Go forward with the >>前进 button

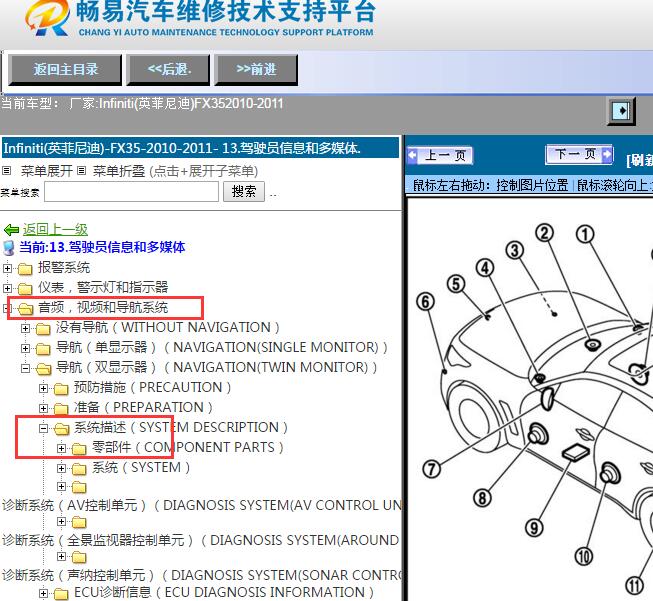256,69
